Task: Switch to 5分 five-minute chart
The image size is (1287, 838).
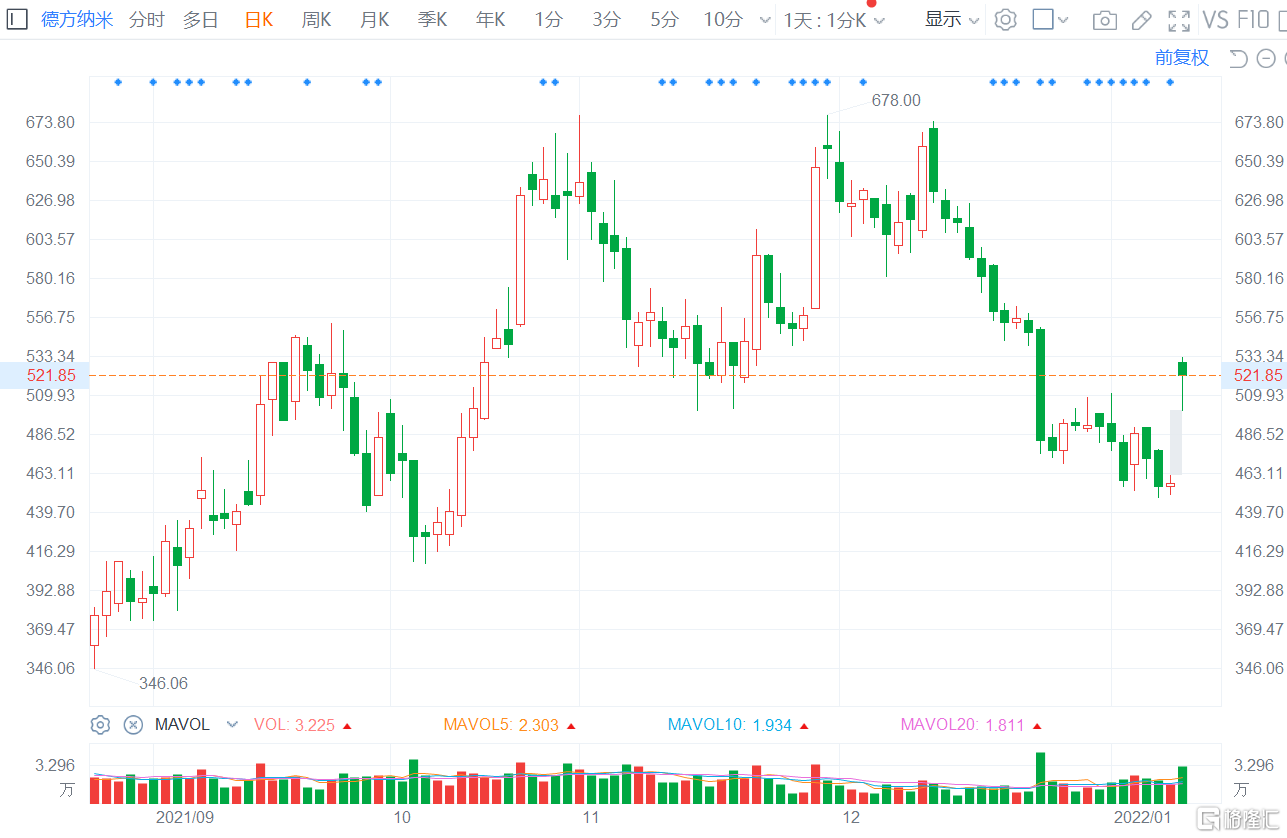Action: coord(664,19)
